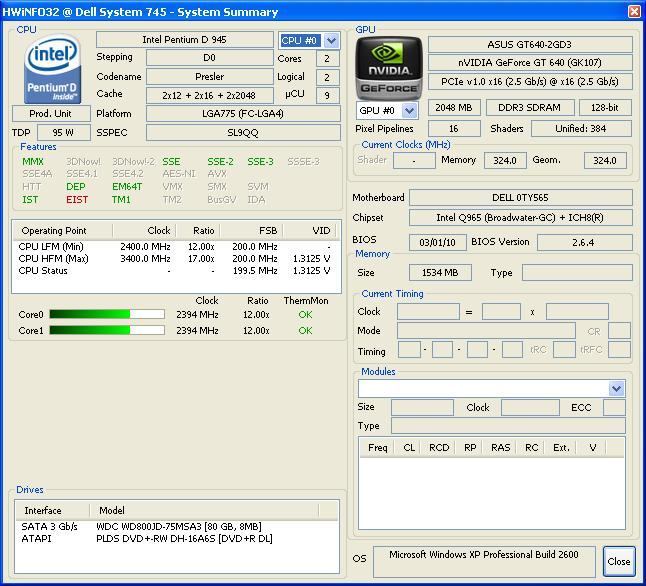The width and height of the screenshot is (646, 586).
Task: Click the memory size 1534 MB field
Action: coord(440,273)
